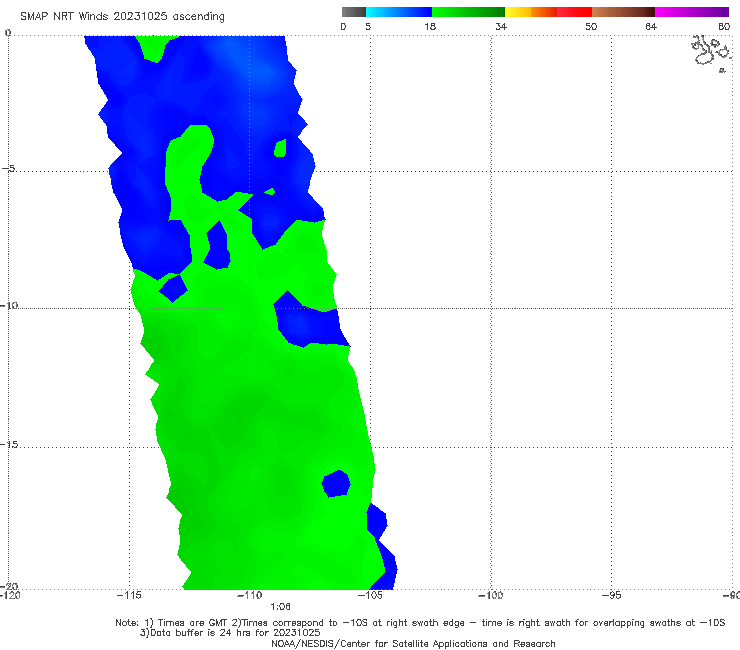740x650 pixels.
Task: Click the yellow-red 34-50 color bar segment
Action: tap(548, 12)
